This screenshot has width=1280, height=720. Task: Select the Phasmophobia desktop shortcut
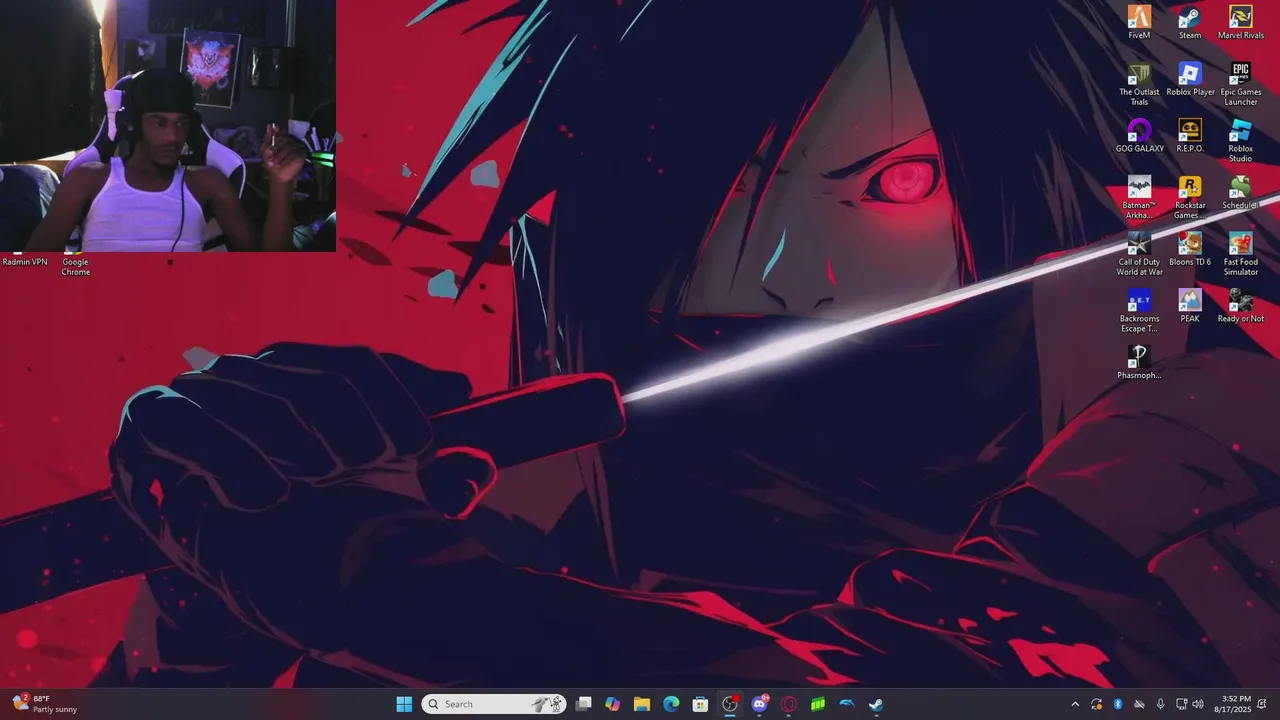click(1139, 363)
